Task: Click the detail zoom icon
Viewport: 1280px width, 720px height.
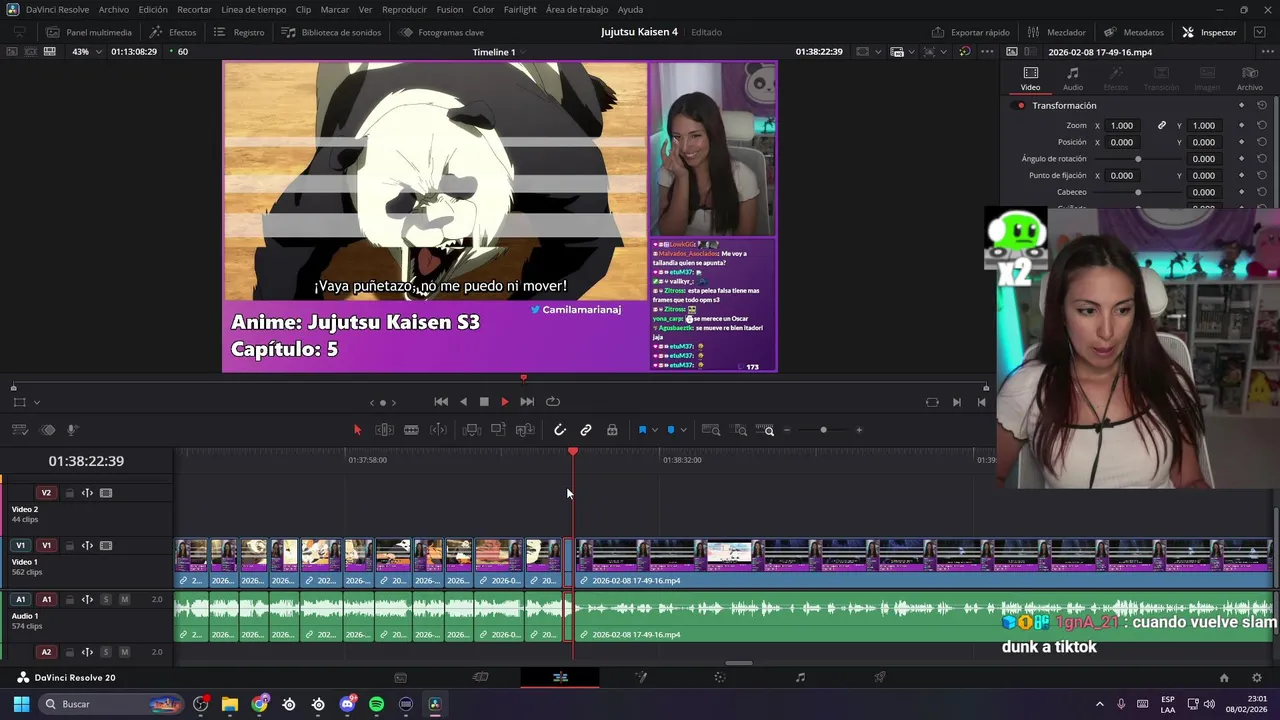Action: pos(740,430)
